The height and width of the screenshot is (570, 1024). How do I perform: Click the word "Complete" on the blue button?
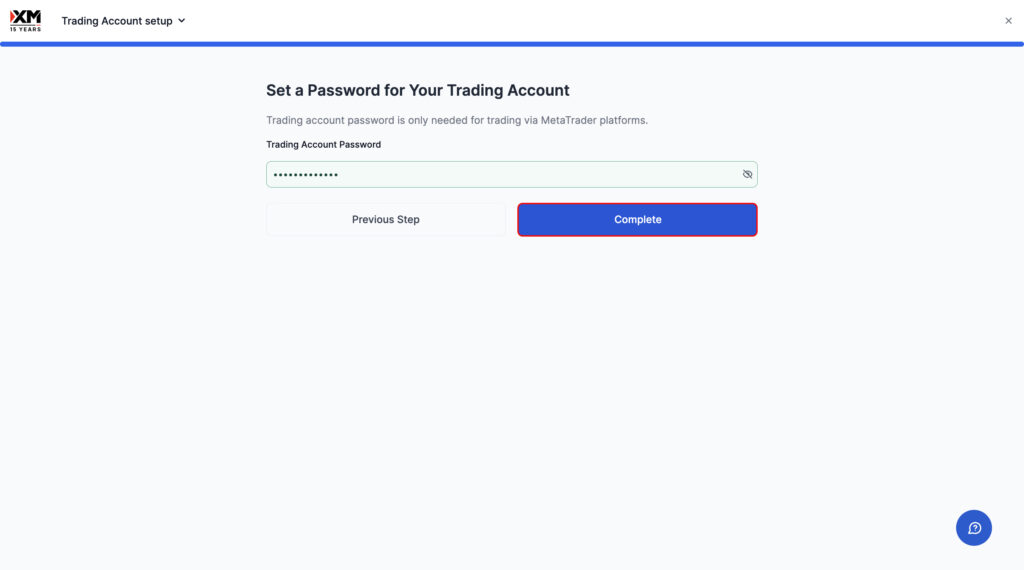point(637,219)
